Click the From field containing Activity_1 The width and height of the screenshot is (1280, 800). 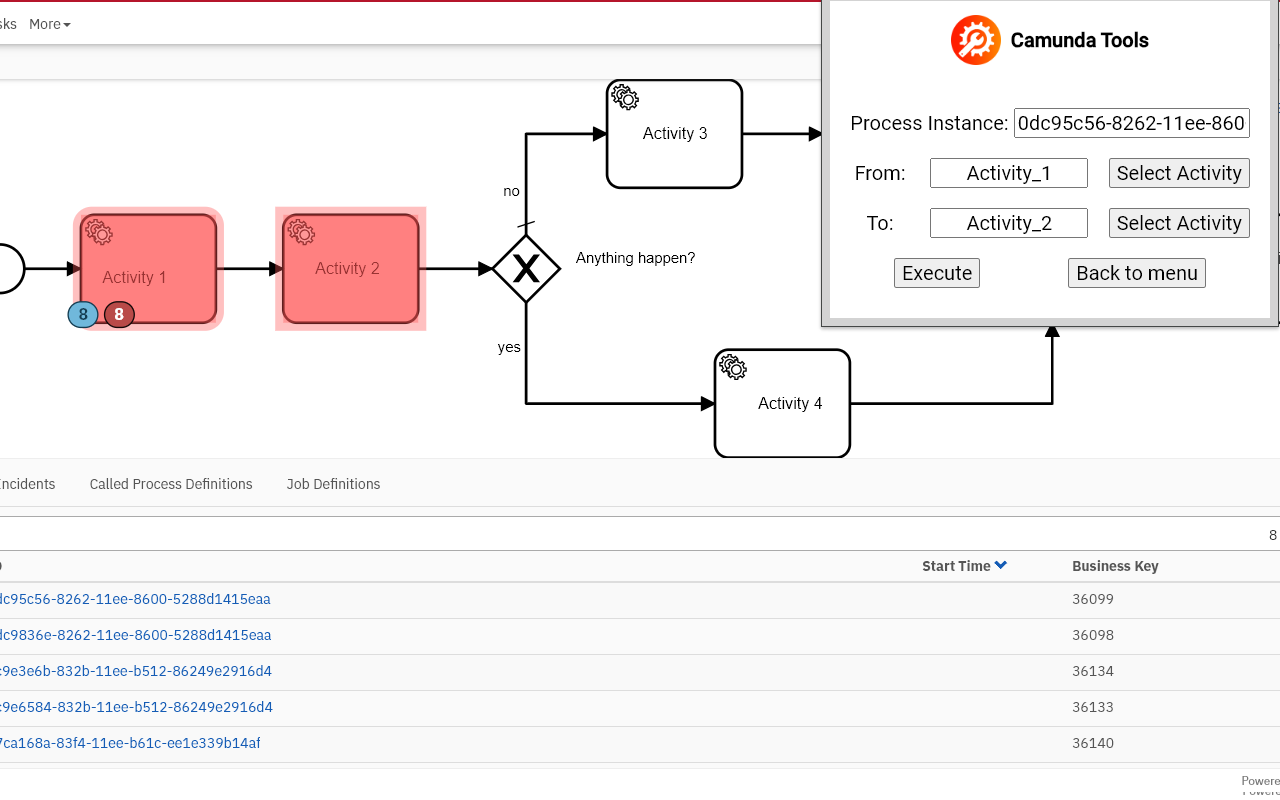tap(1008, 173)
